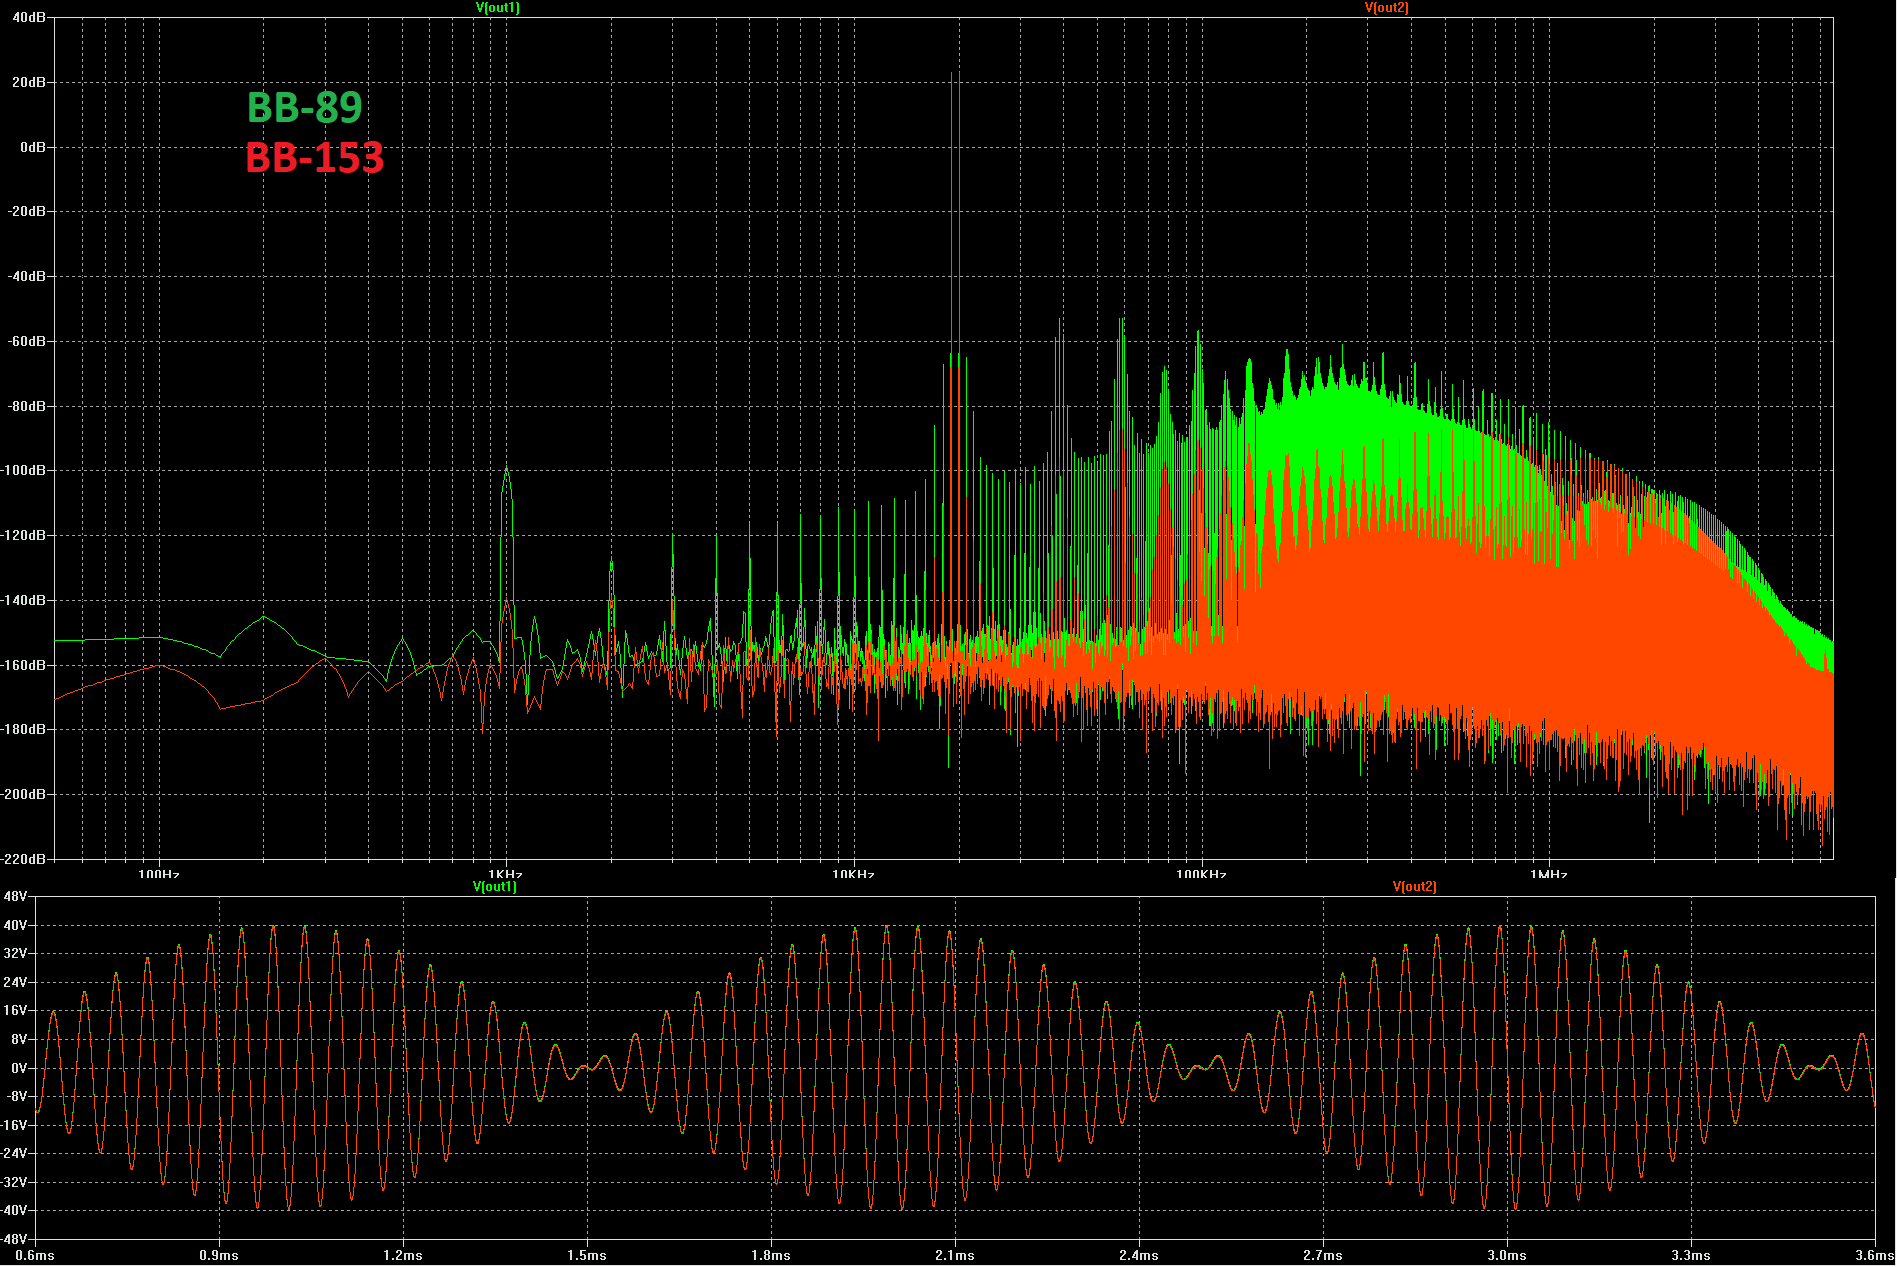
Task: Click the red BB-153 annotation text
Action: coord(314,158)
